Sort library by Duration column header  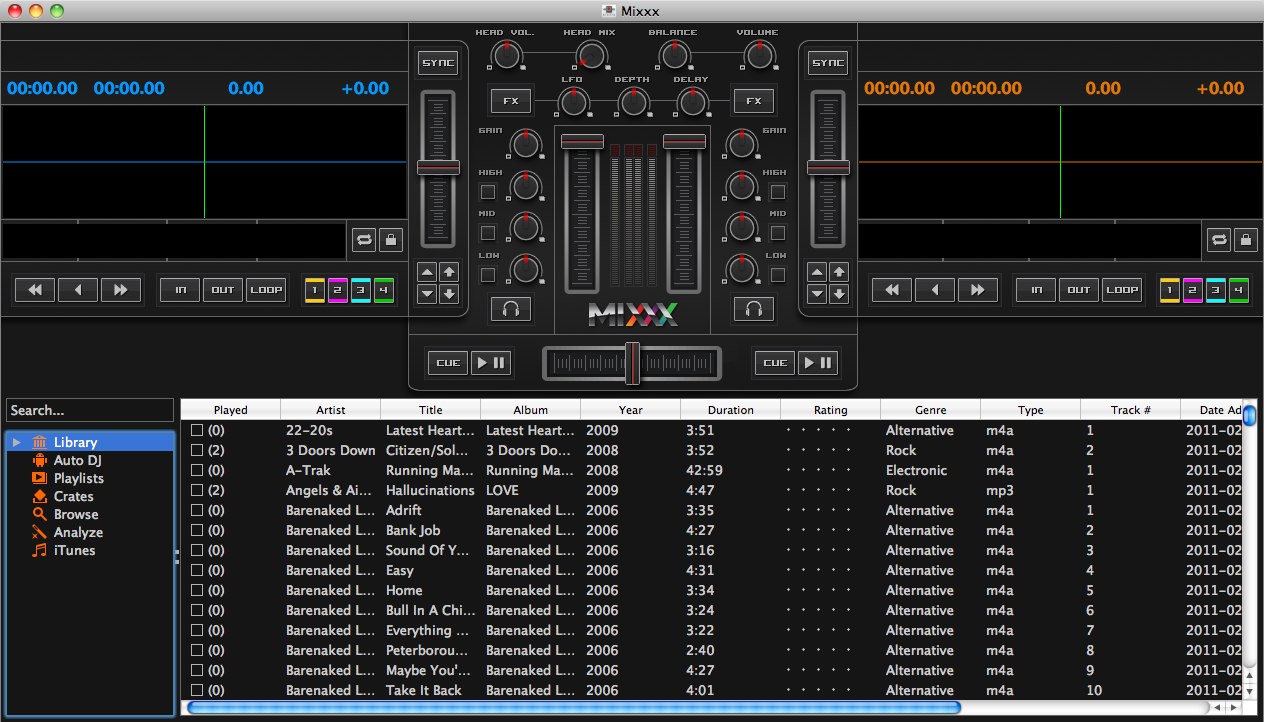click(x=730, y=410)
